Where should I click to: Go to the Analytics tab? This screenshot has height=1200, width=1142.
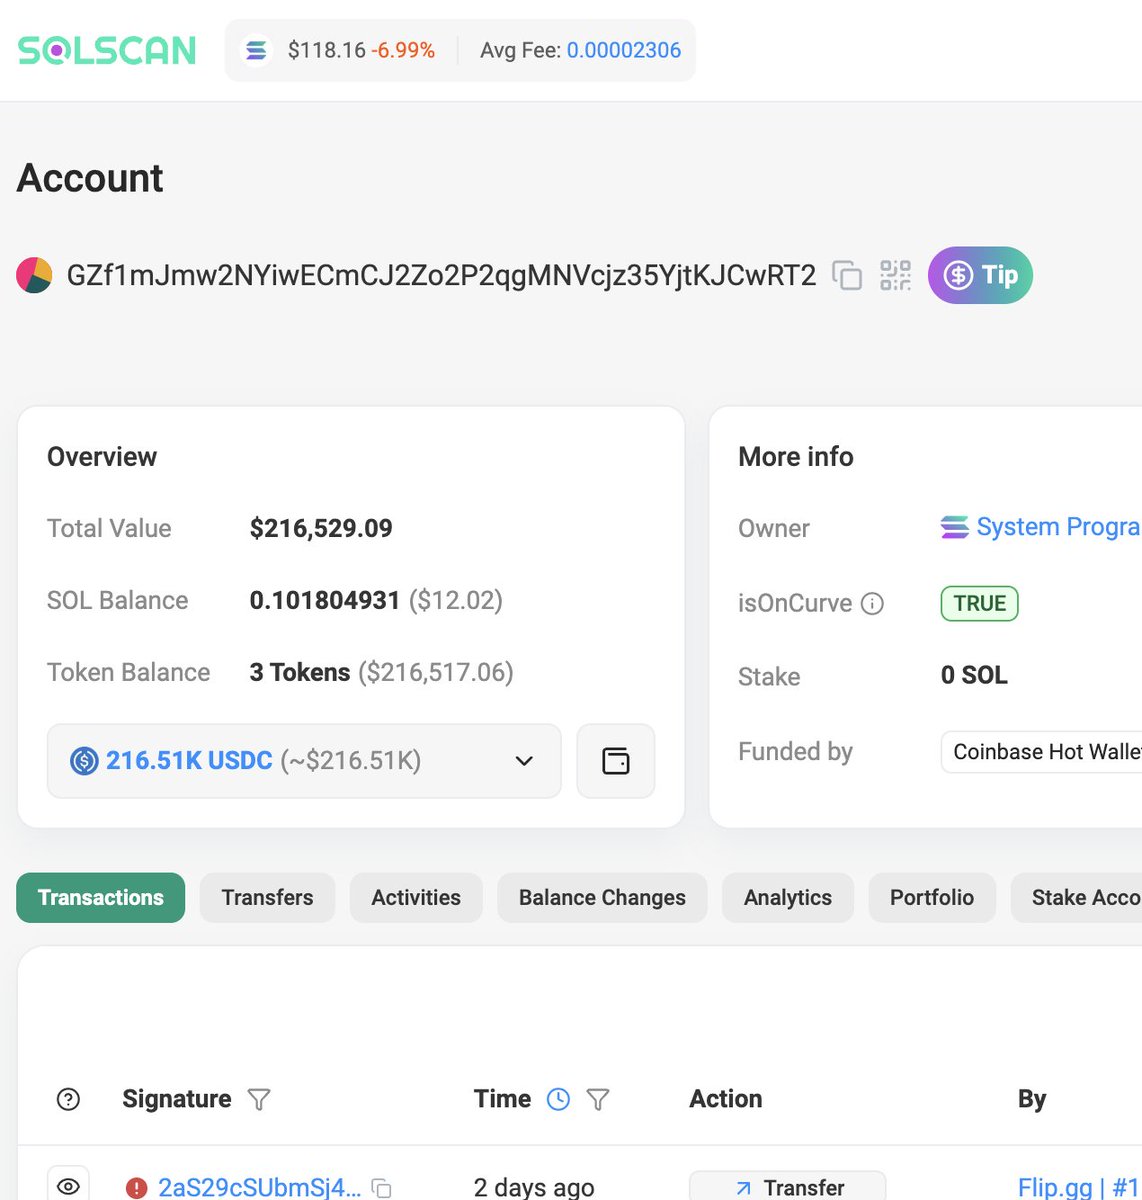[x=788, y=898]
